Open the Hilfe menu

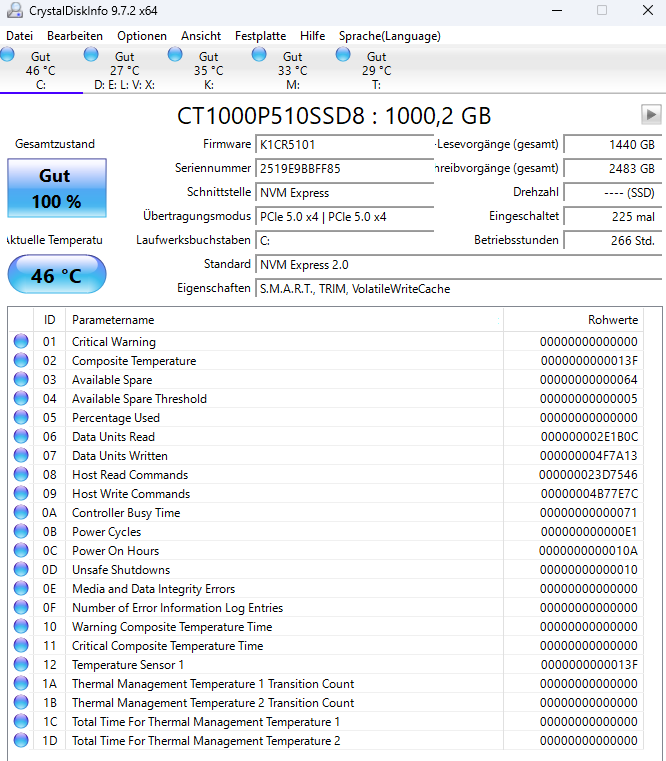[x=312, y=36]
